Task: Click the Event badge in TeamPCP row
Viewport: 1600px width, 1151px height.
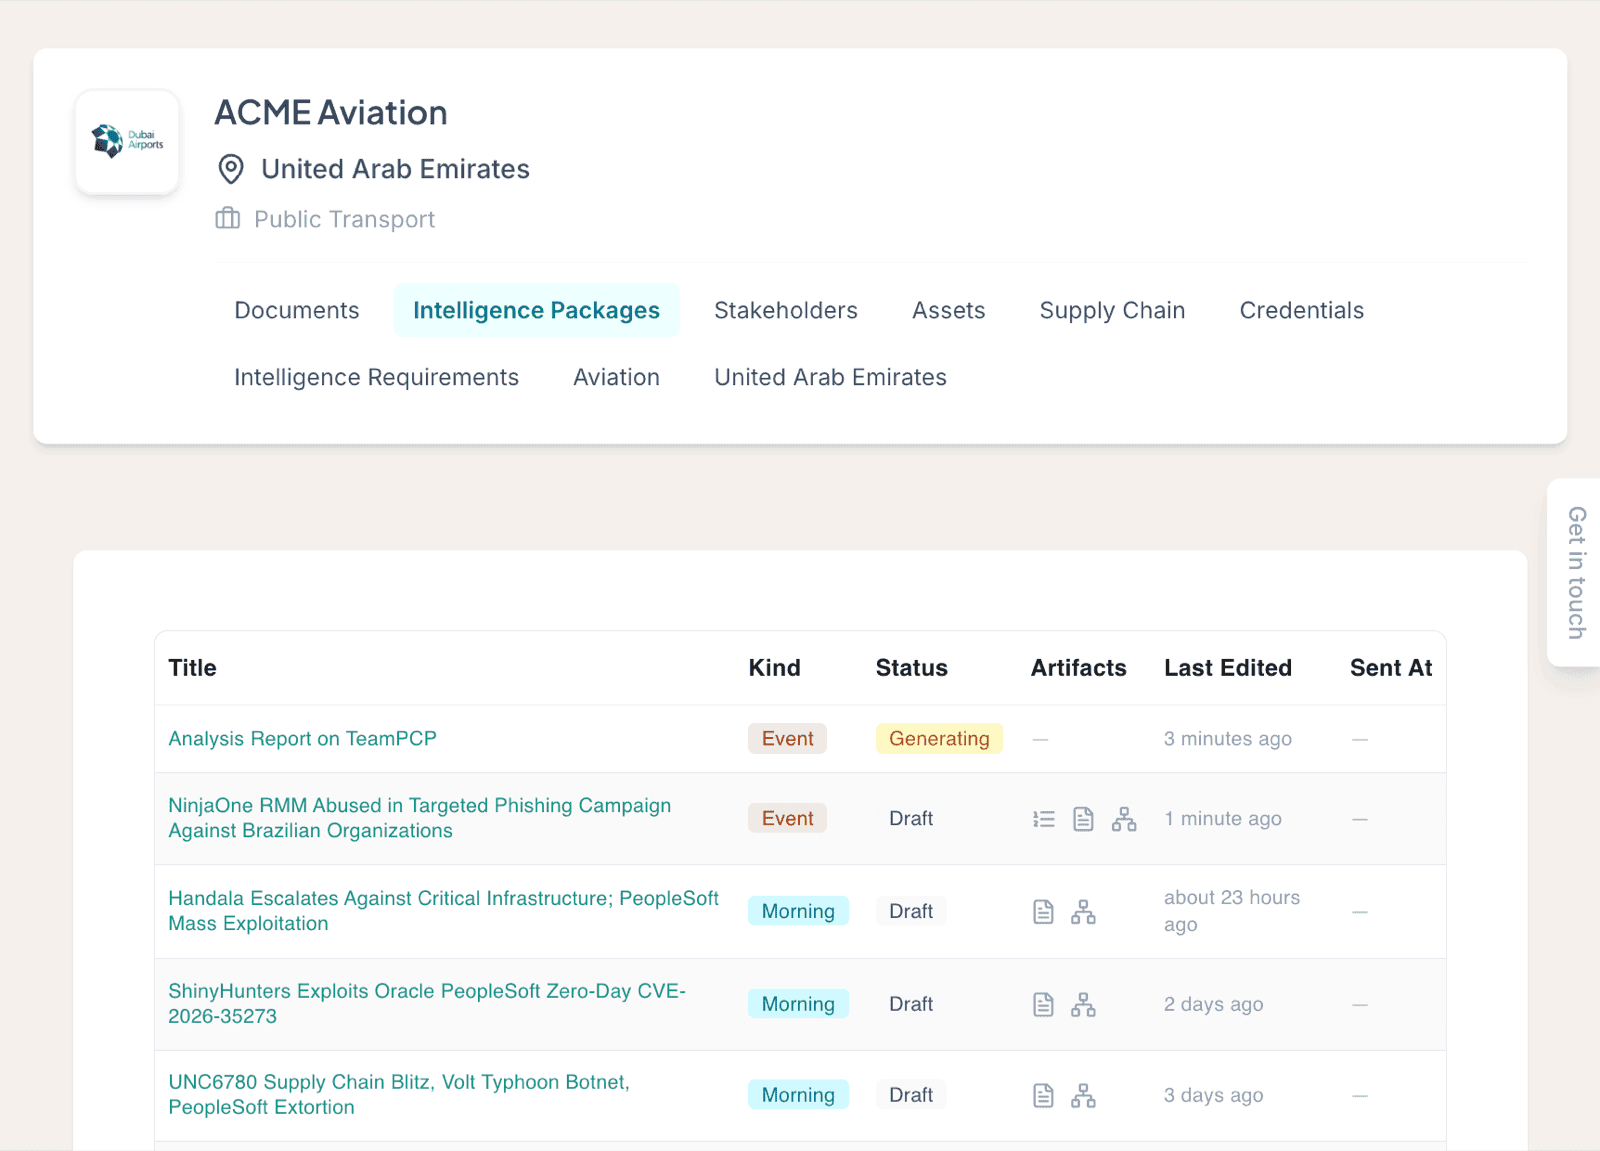Action: pos(788,738)
